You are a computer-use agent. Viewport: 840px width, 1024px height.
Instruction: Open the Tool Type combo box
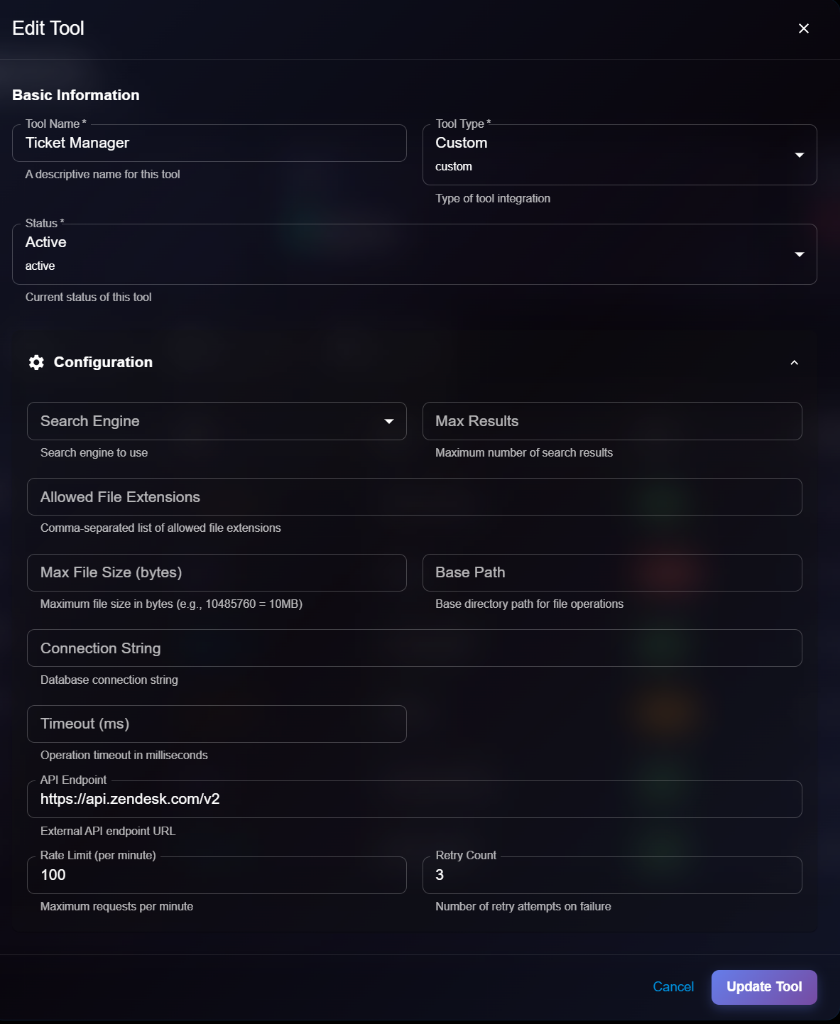pos(620,155)
